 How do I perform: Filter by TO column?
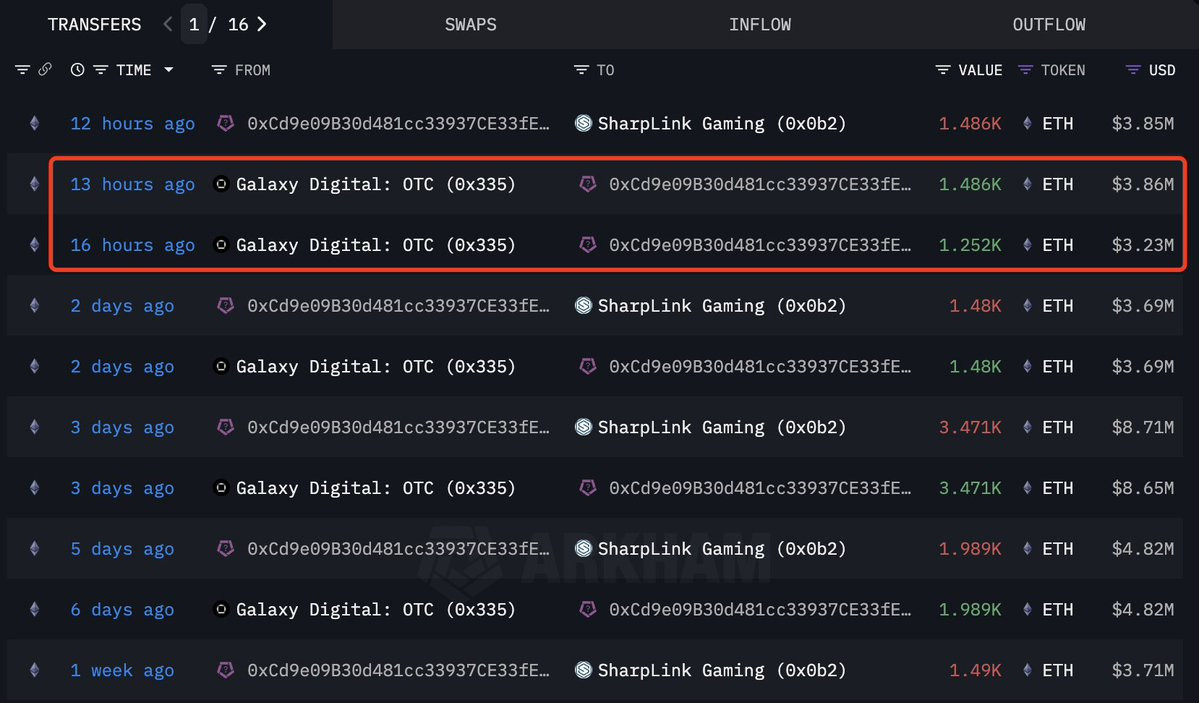[594, 70]
